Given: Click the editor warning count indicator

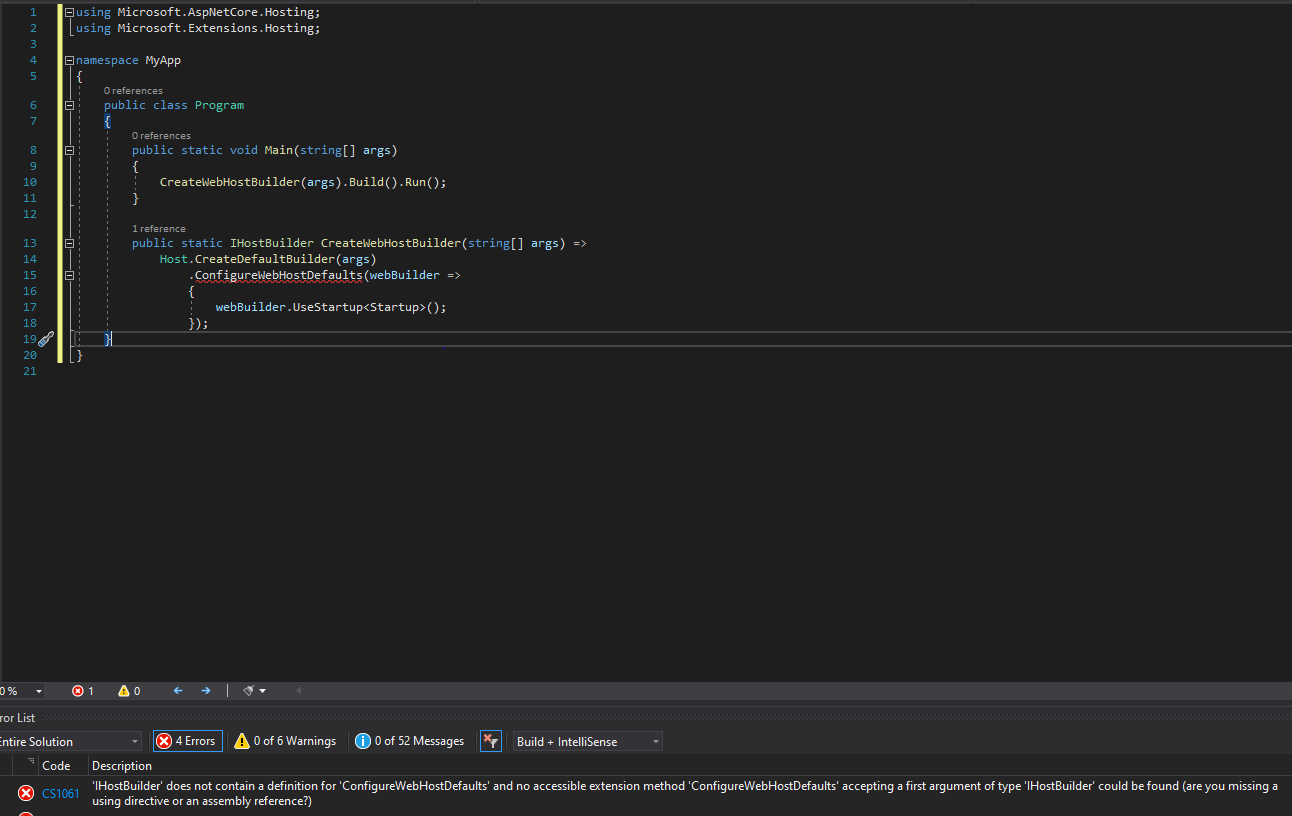Looking at the screenshot, I should tap(129, 691).
